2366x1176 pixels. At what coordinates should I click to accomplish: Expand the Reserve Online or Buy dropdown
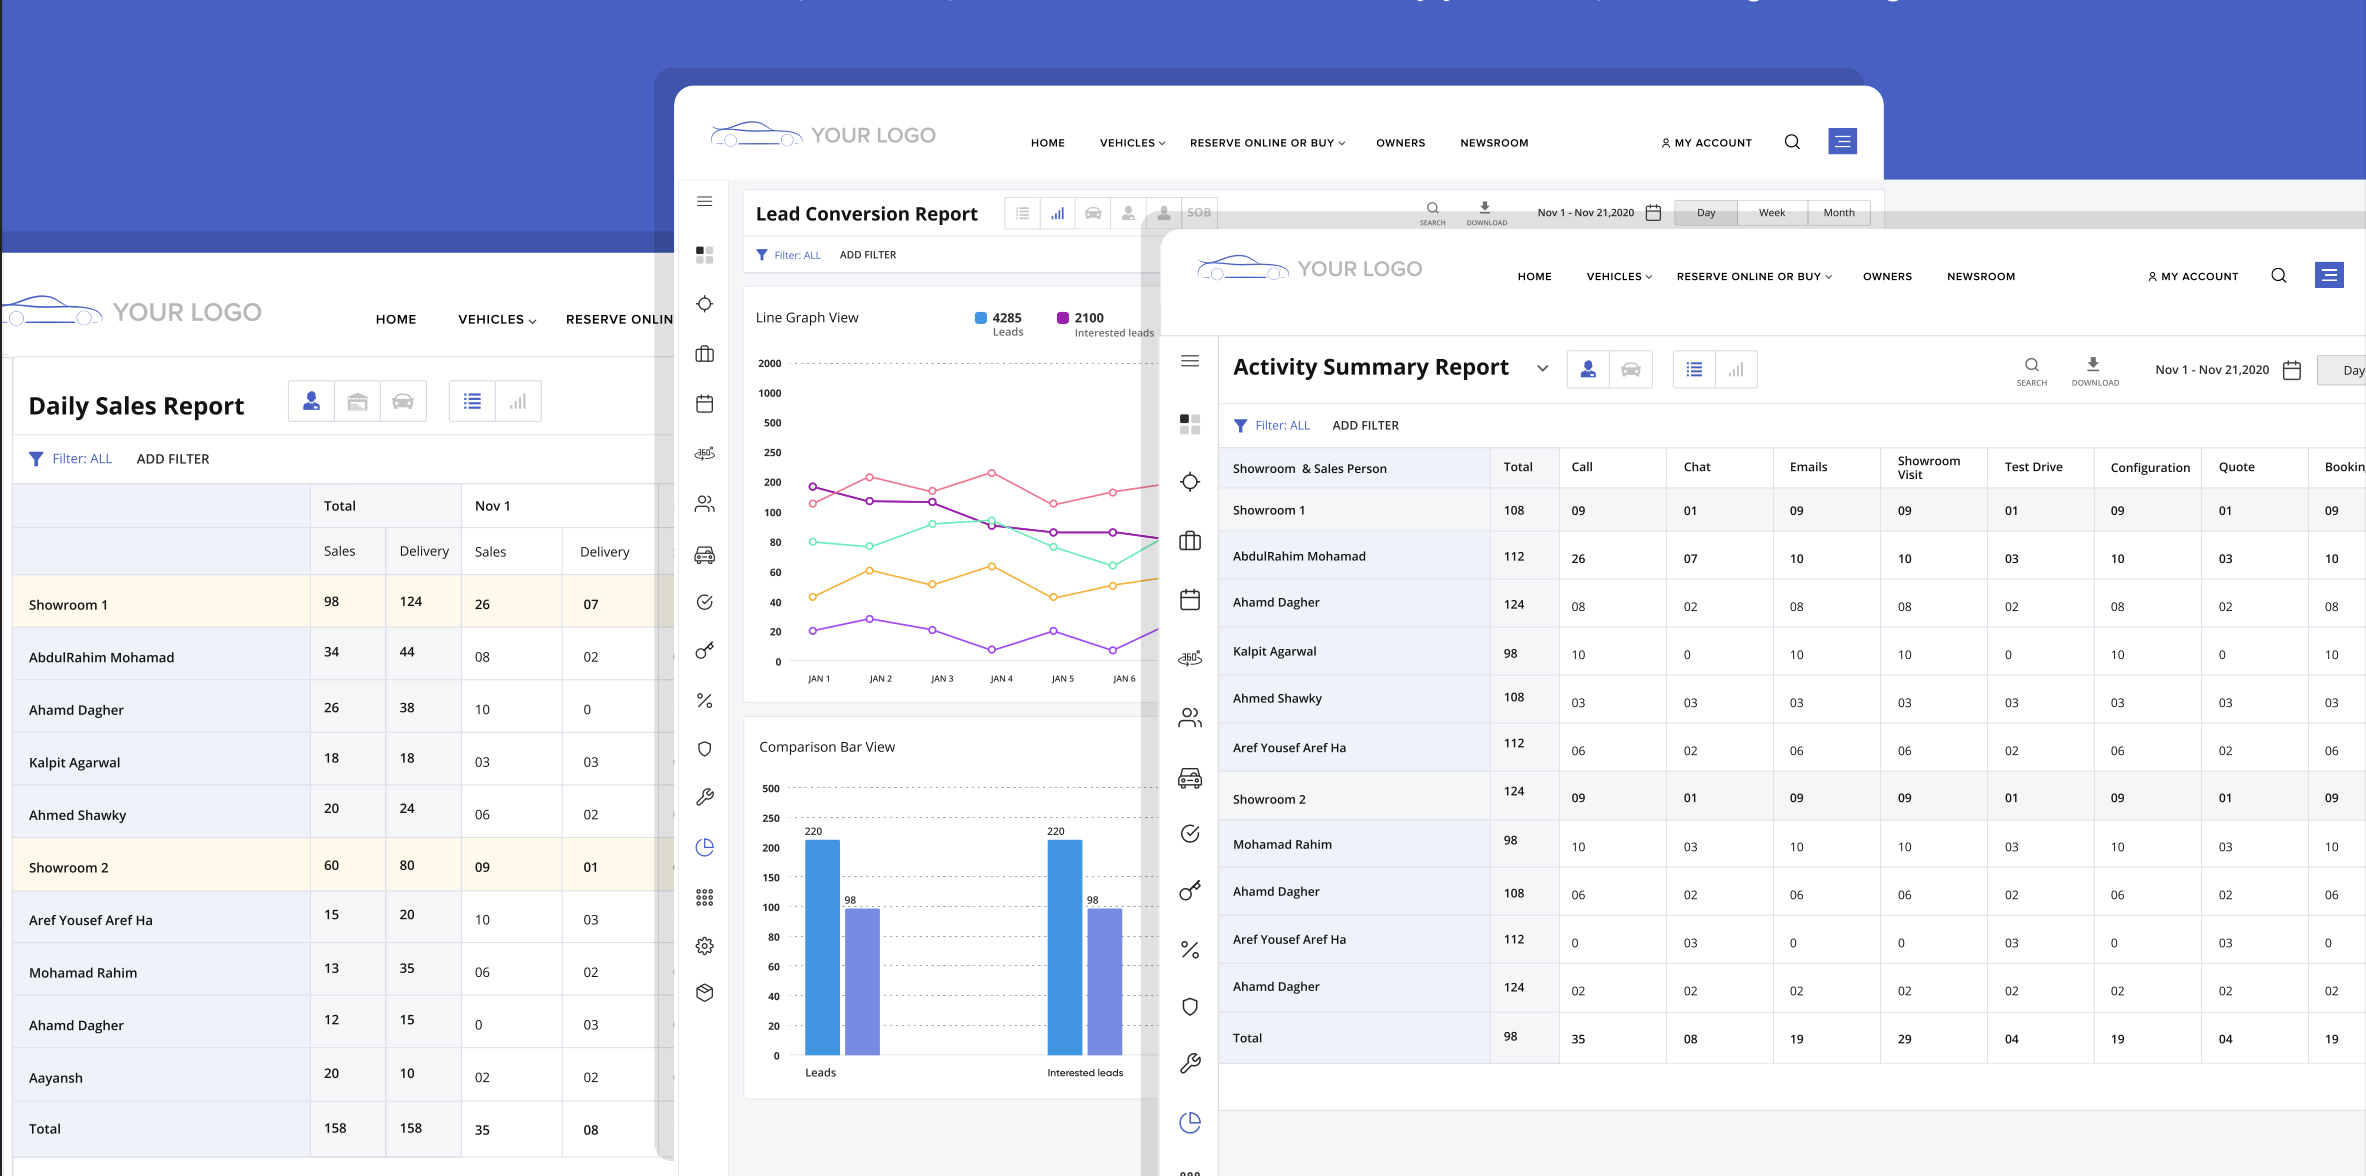(x=1753, y=276)
